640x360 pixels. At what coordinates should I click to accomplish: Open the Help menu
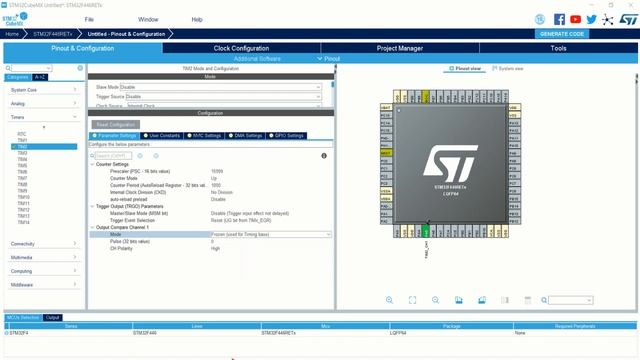197,19
